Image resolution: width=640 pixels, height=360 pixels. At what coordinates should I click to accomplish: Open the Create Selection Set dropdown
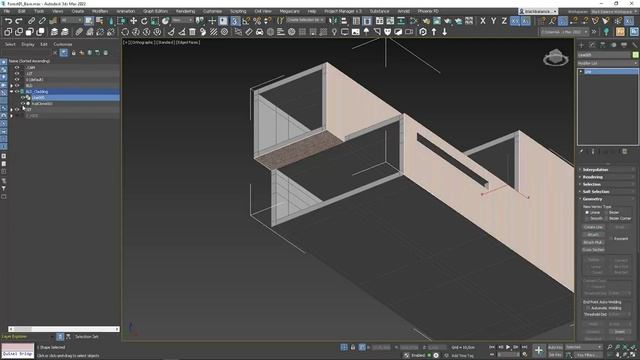pos(305,20)
